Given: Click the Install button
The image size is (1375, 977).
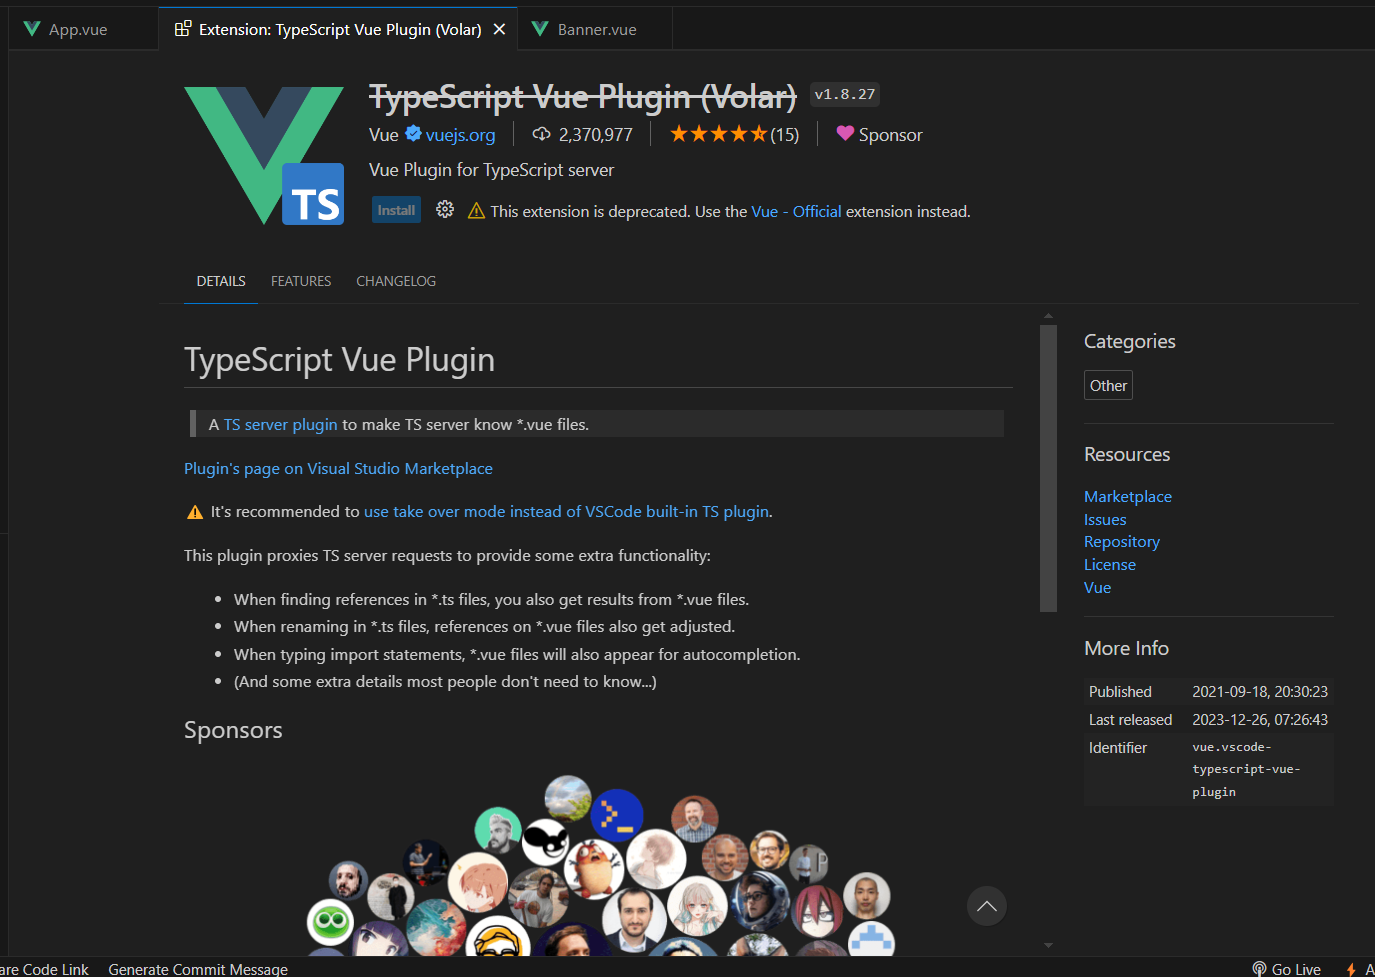Looking at the screenshot, I should [396, 210].
